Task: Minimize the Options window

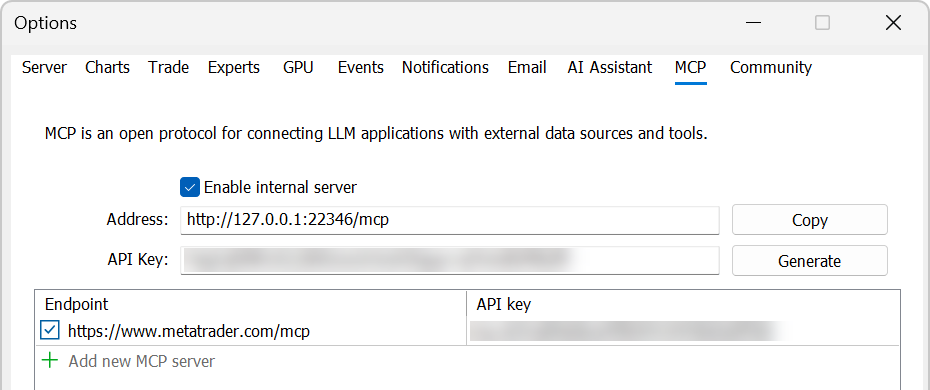Action: (x=753, y=23)
